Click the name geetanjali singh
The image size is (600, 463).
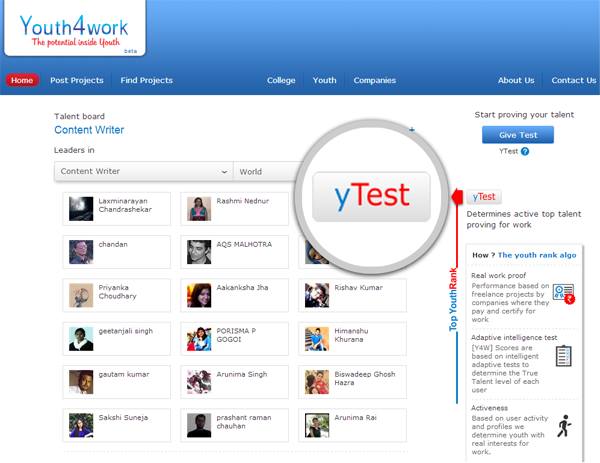coord(126,331)
